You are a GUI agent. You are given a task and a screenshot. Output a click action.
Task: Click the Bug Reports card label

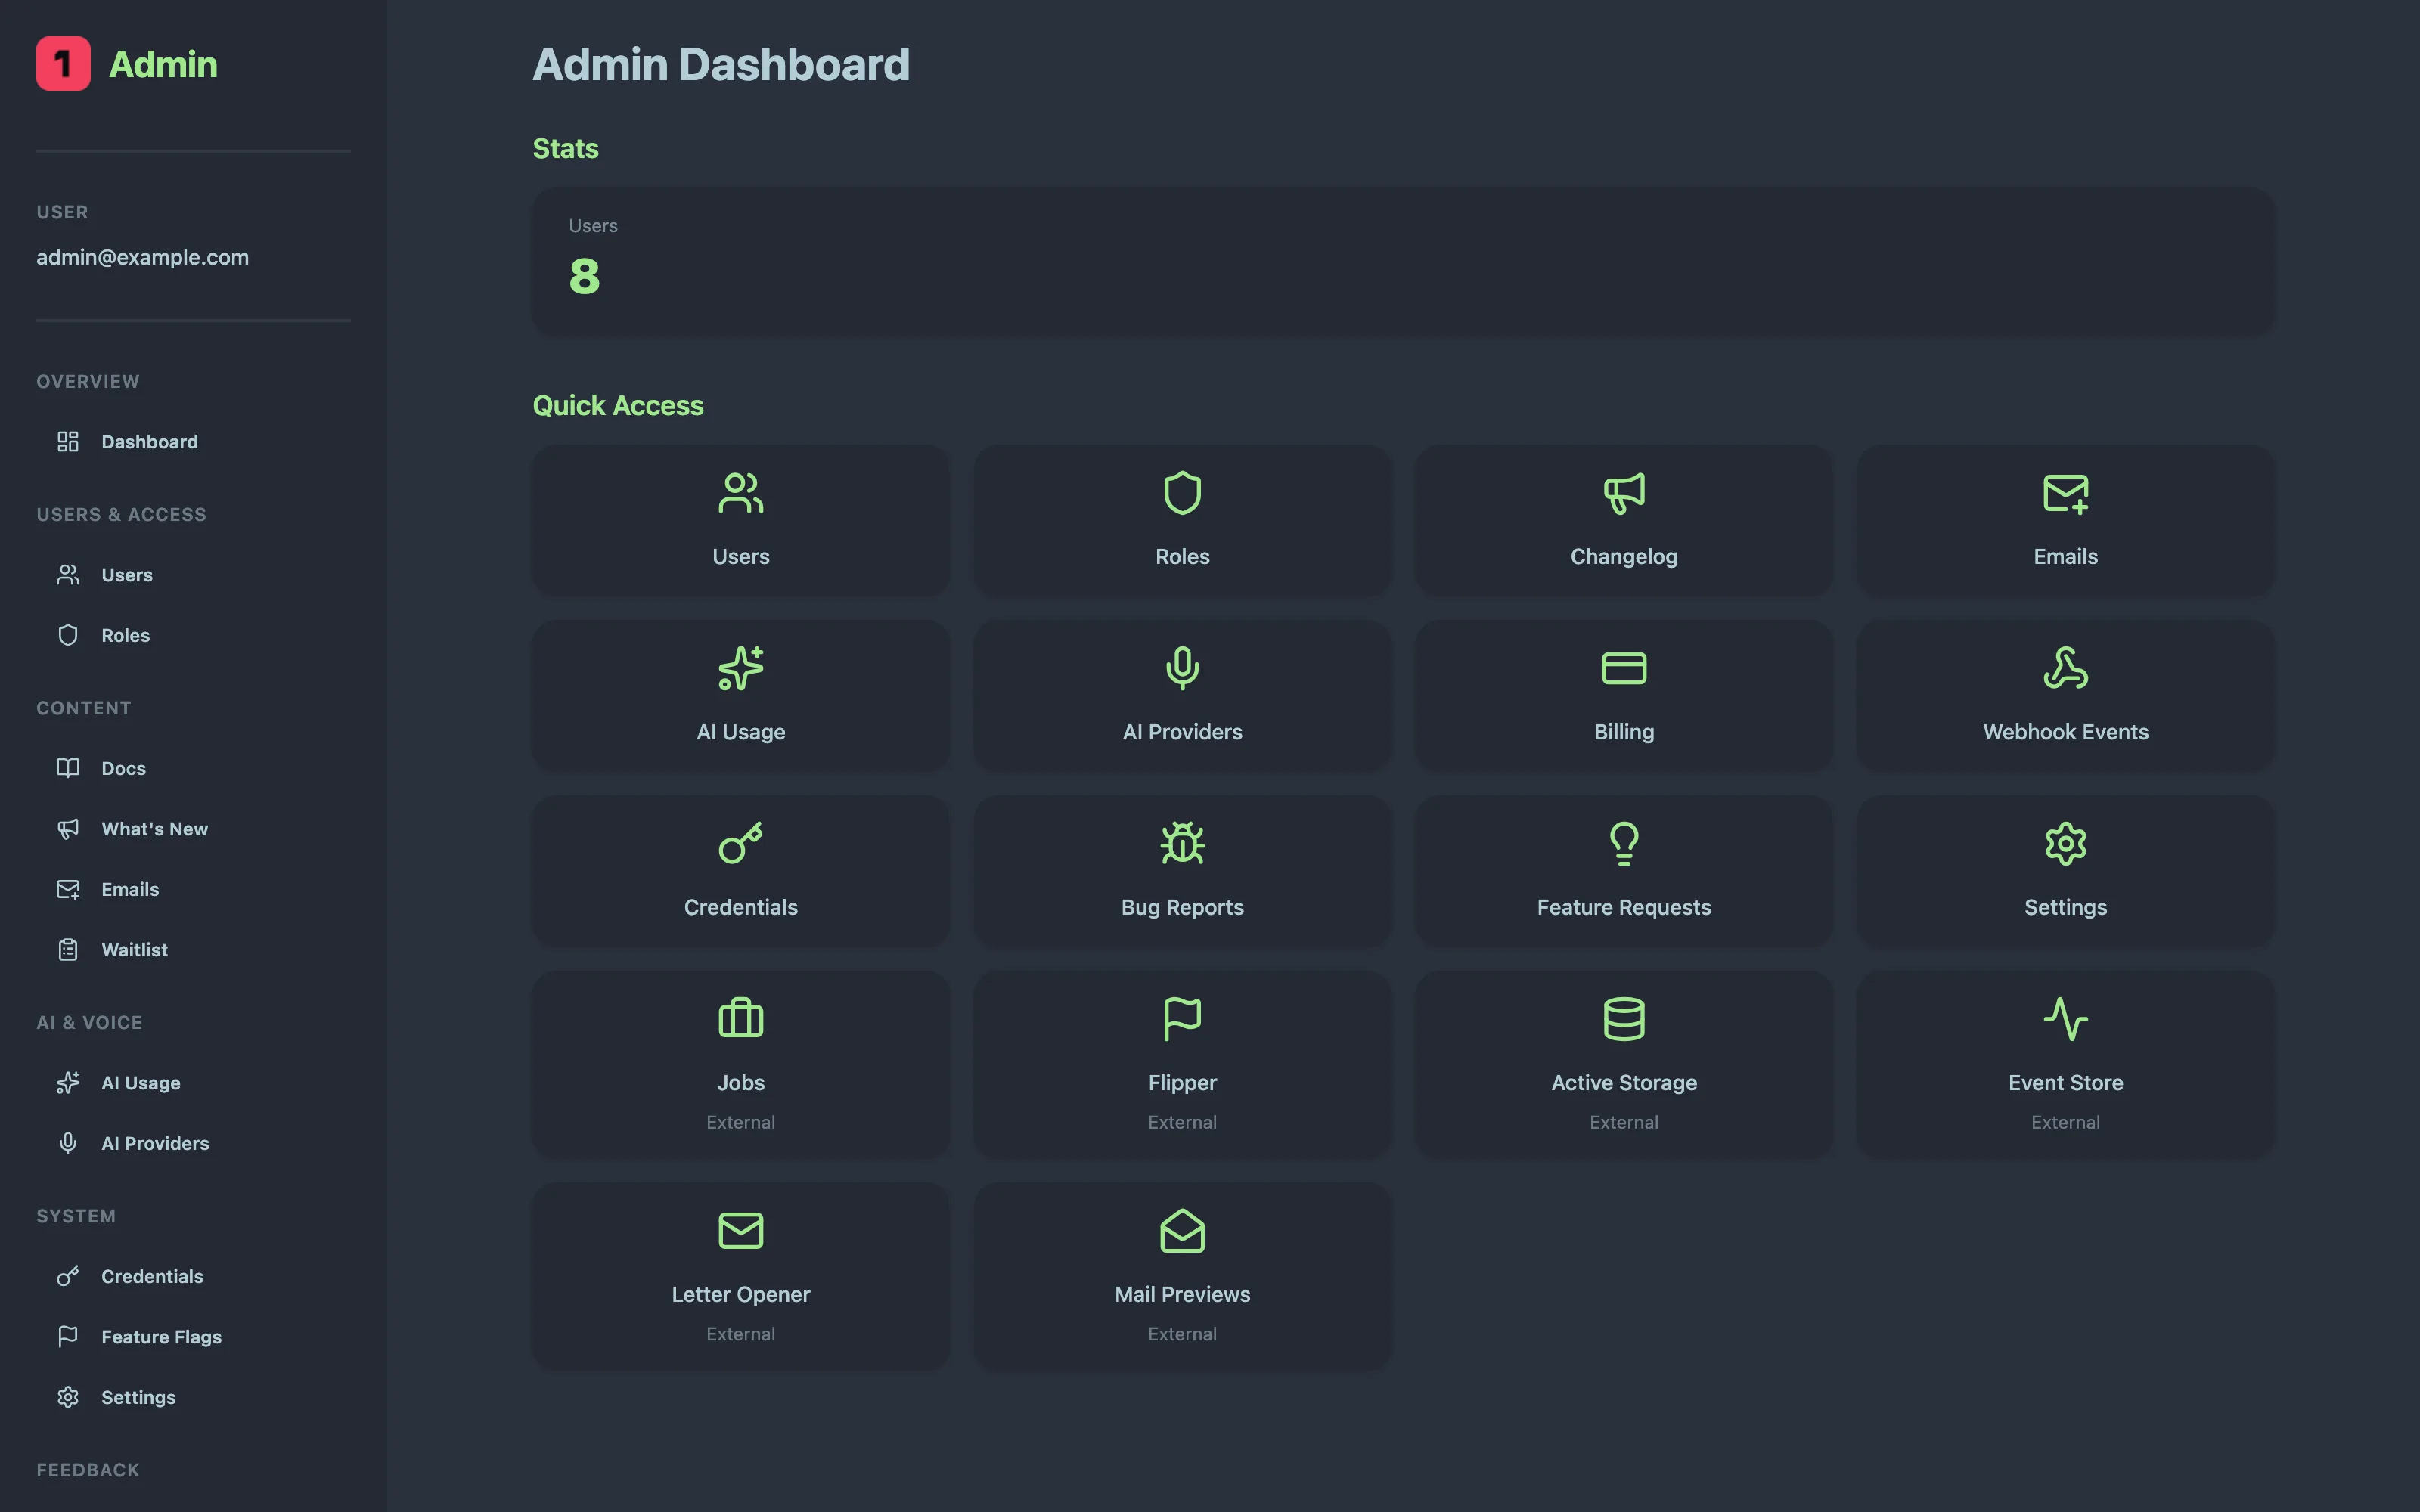[x=1182, y=907]
